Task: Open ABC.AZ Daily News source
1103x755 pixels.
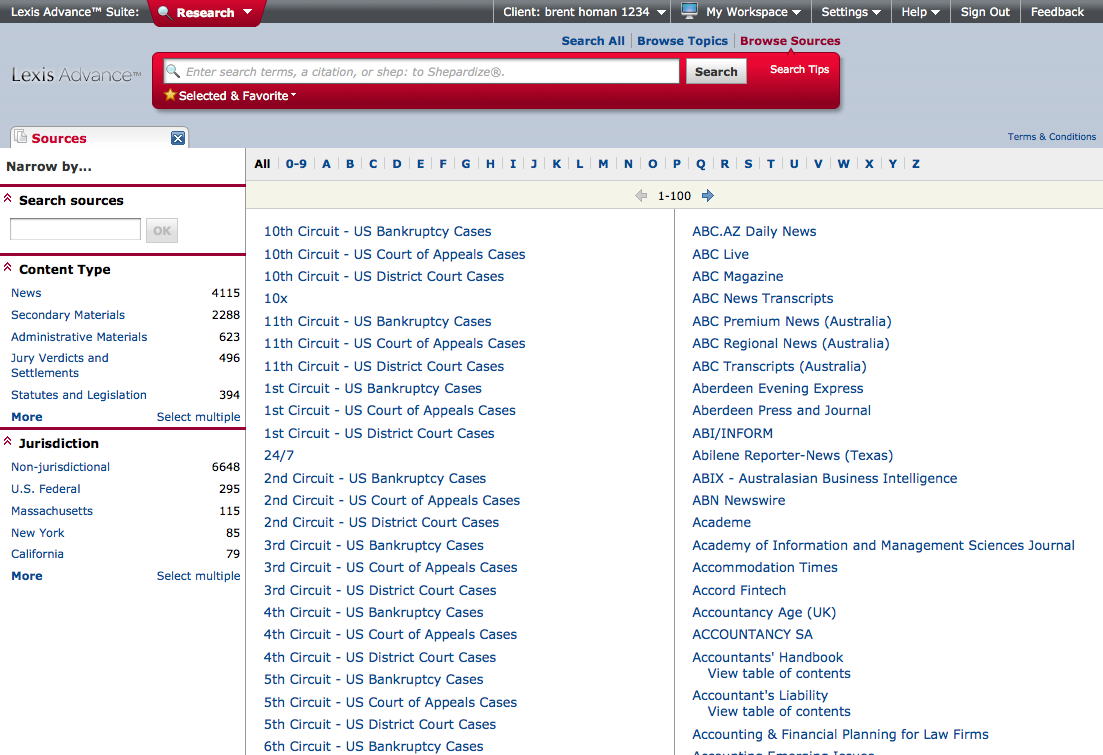Action: pyautogui.click(x=754, y=231)
